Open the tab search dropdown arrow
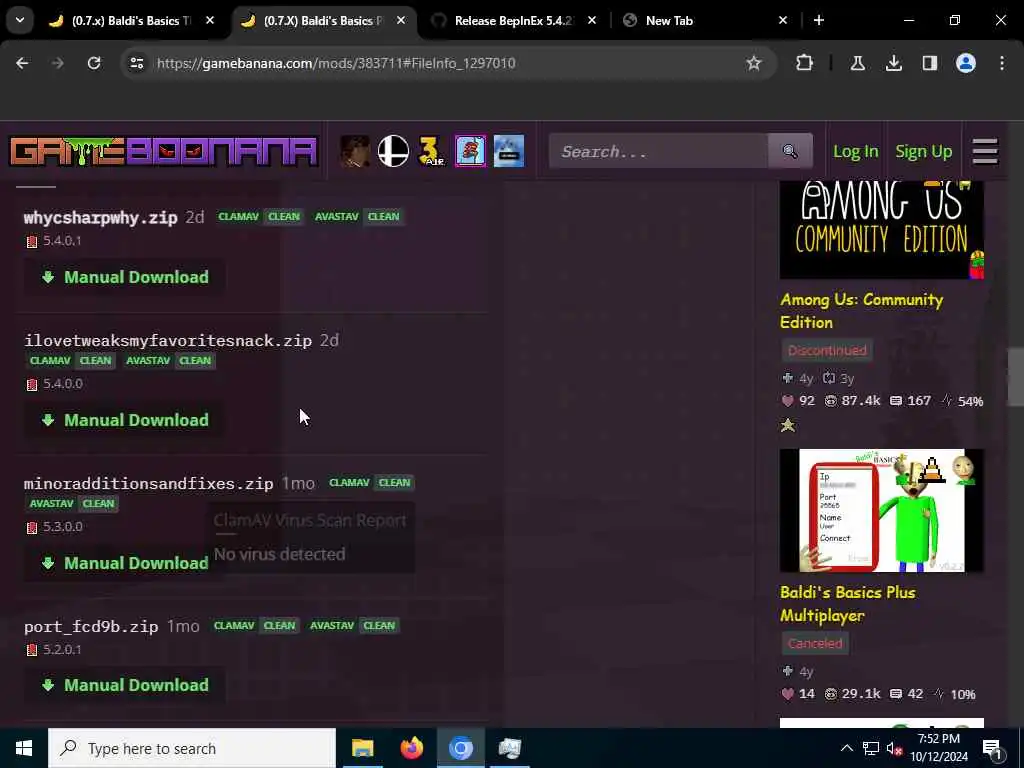 (20, 20)
